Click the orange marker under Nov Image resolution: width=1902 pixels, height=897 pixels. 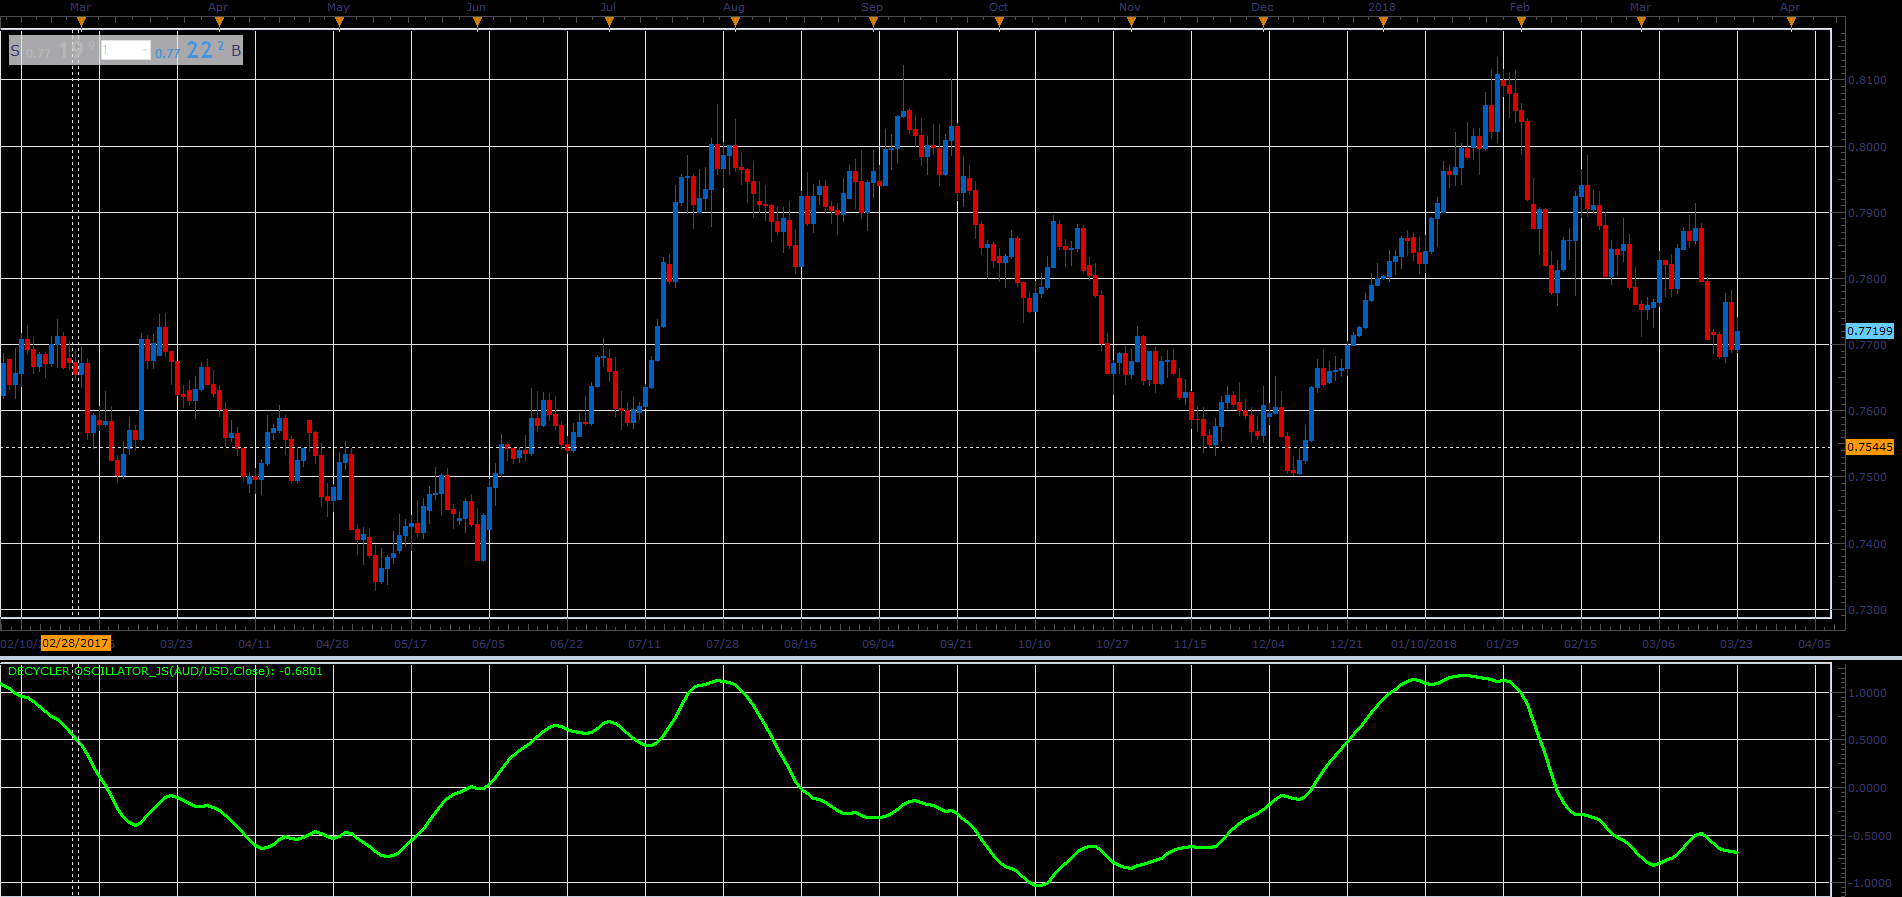1131,22
